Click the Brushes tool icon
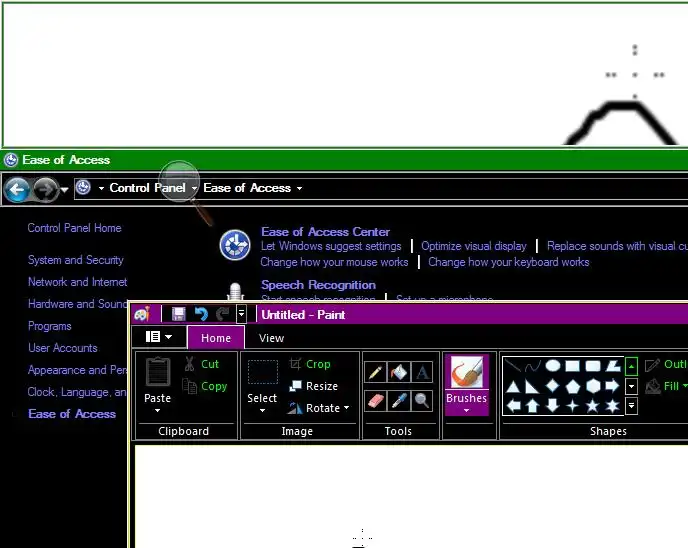Viewport: 688px width, 548px height. coord(466,372)
